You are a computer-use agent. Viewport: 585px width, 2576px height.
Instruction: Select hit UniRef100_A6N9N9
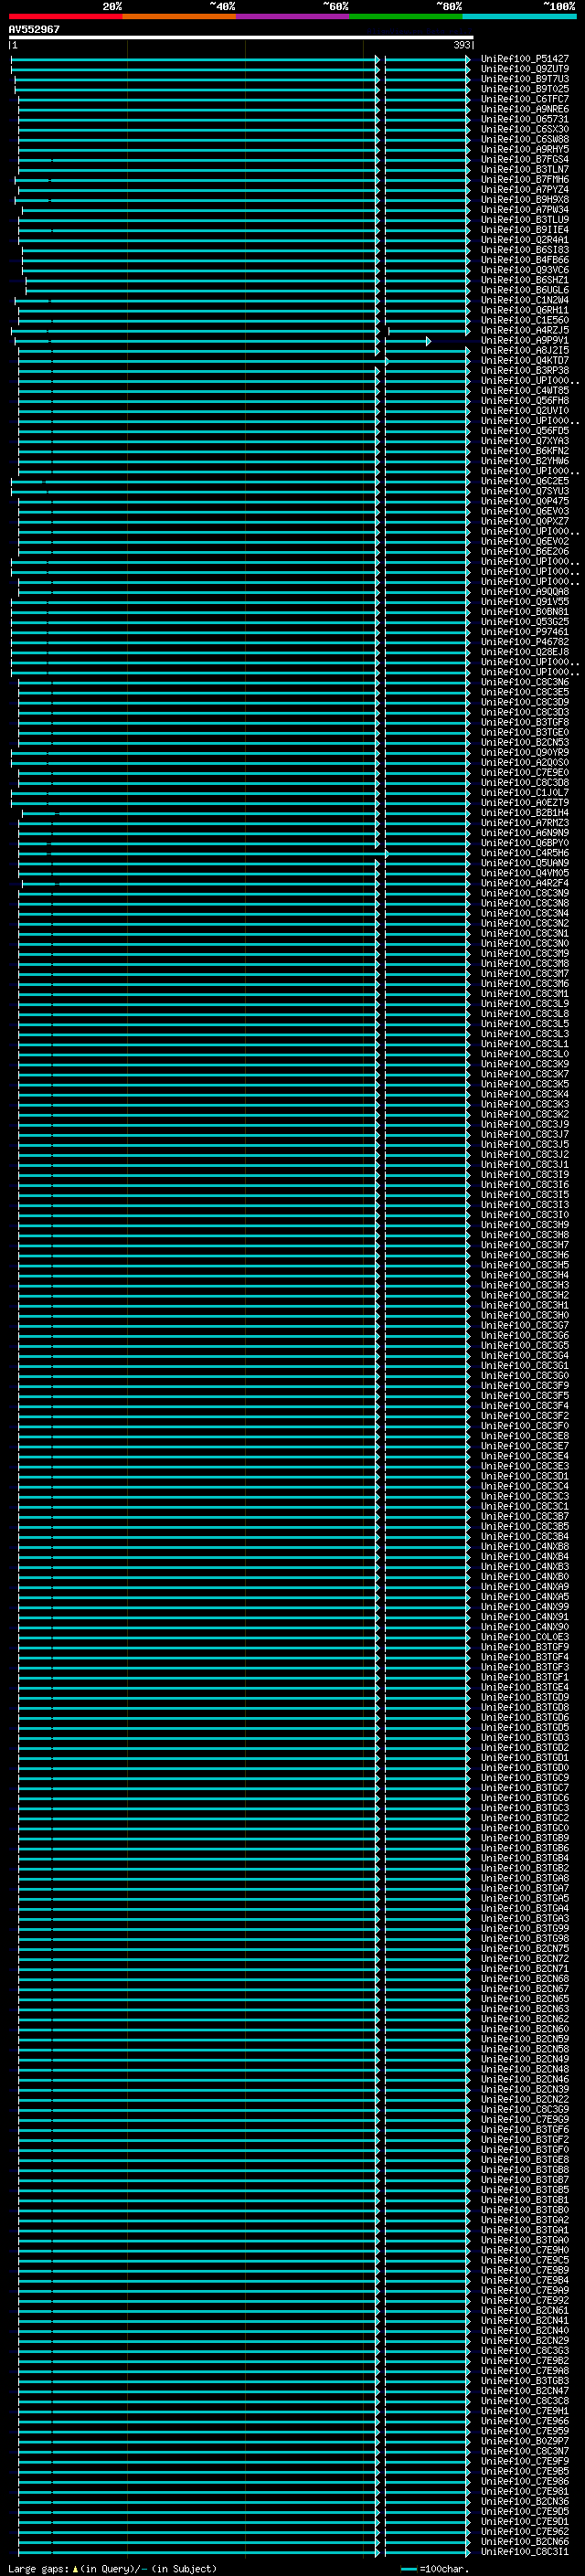click(524, 833)
